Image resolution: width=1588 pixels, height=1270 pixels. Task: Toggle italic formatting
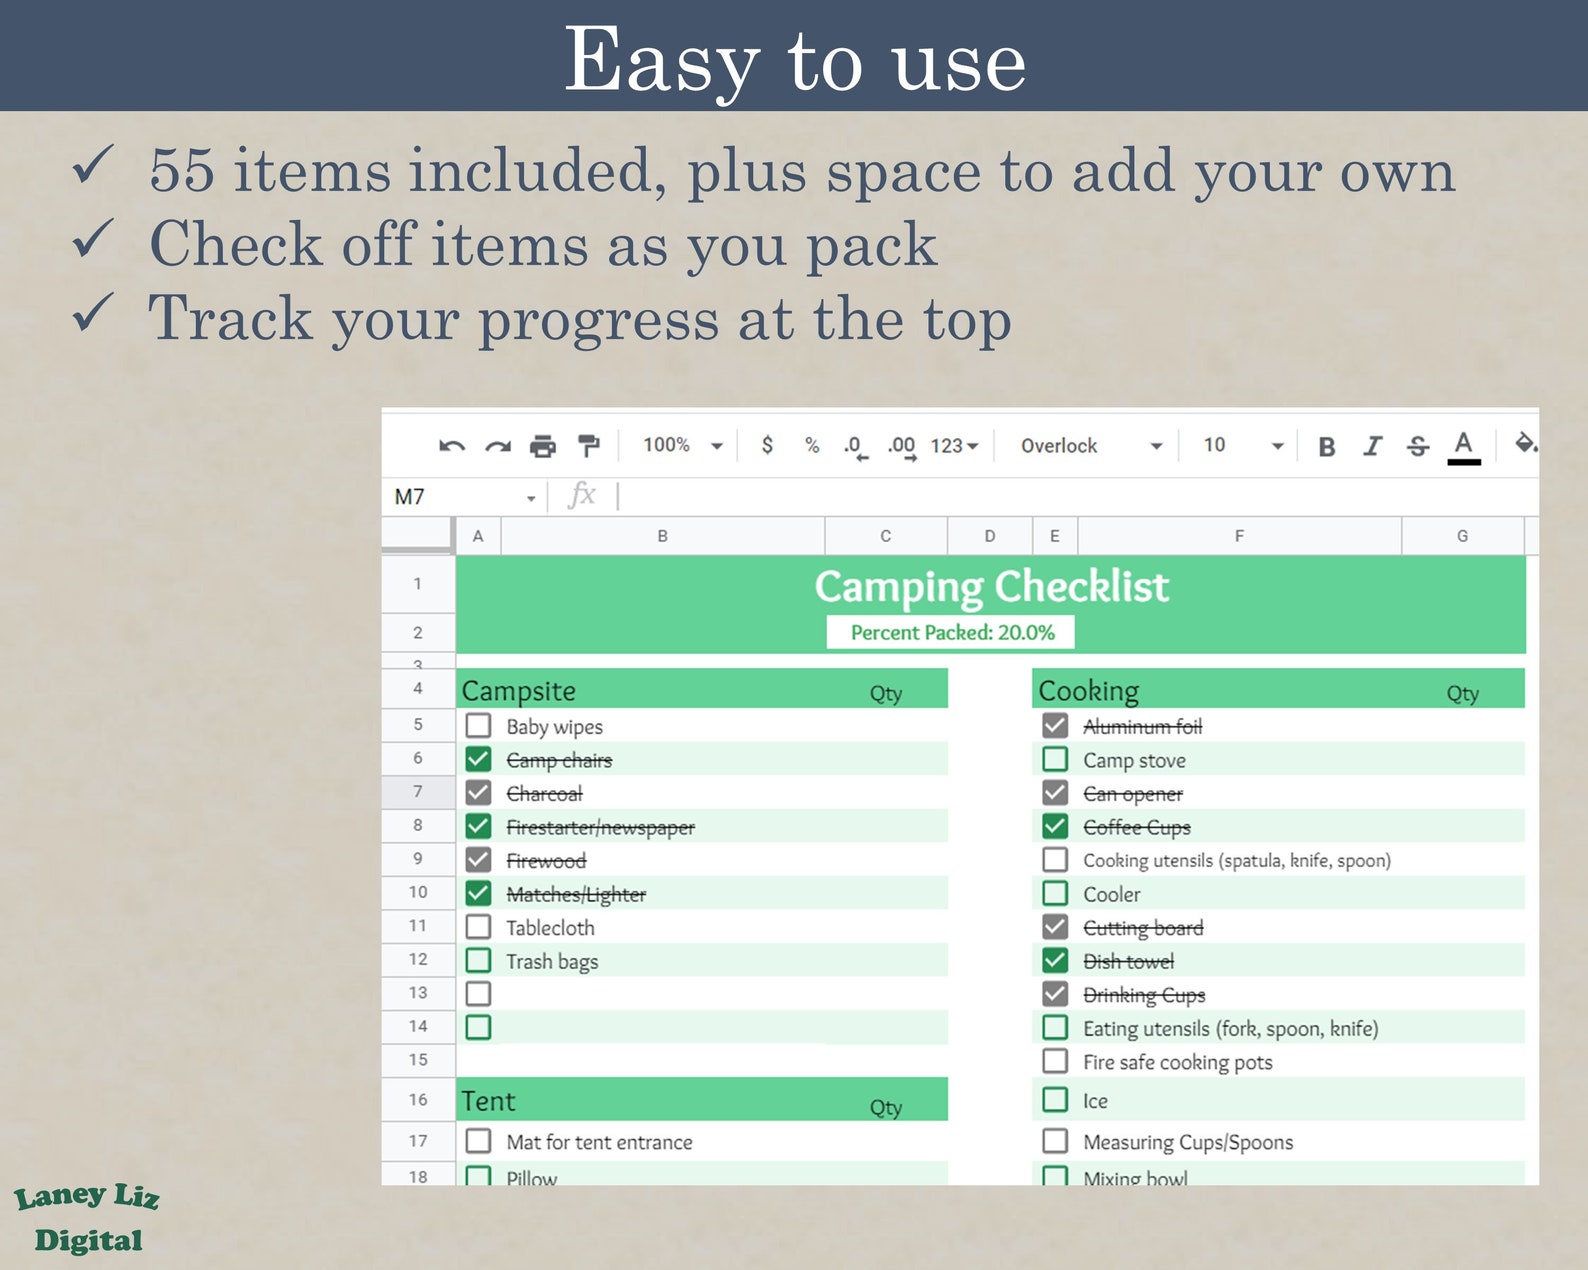coord(1372,446)
